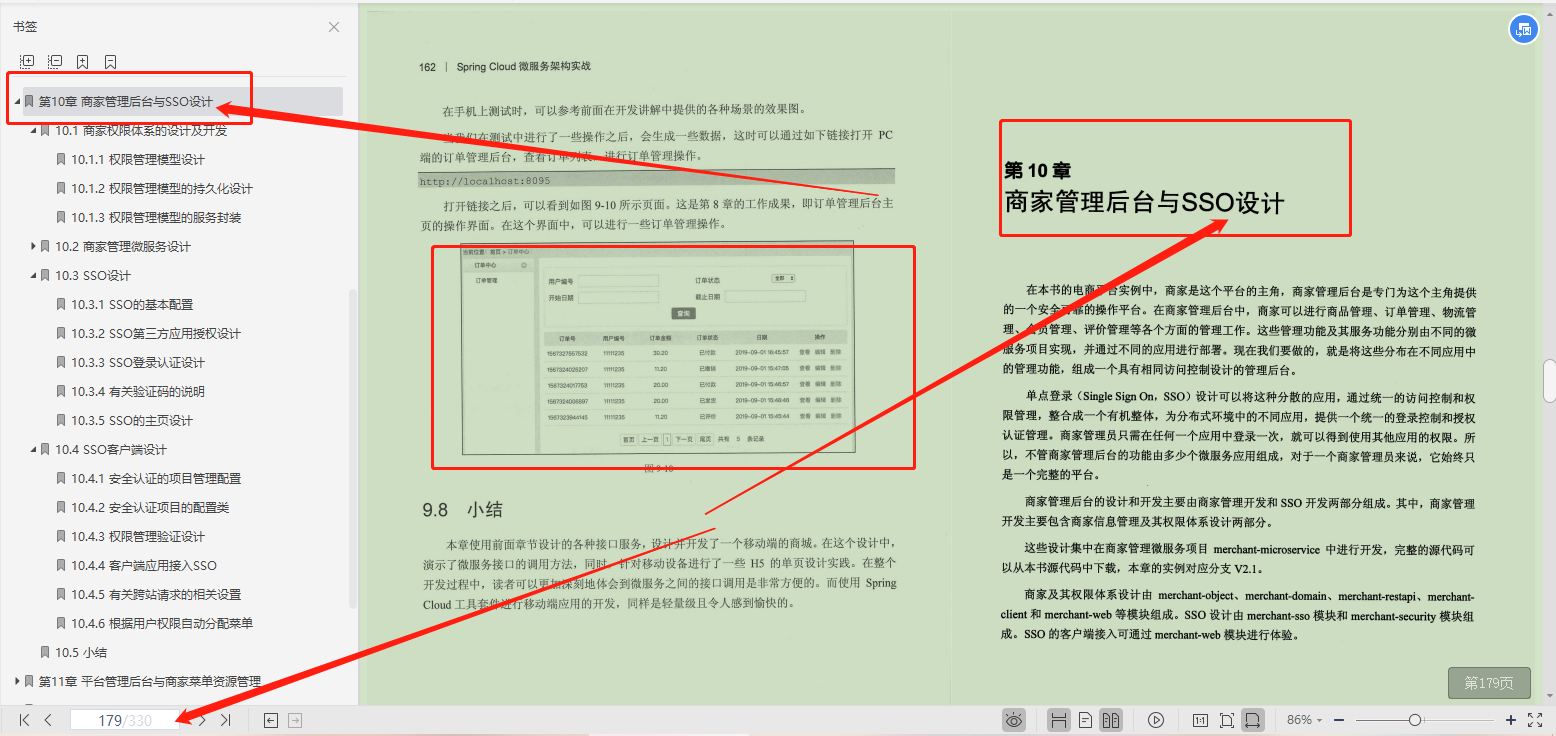The image size is (1556, 736).
Task: Open bookmark 10.1.3 权限管理模型的服务封装
Action: (x=156, y=217)
